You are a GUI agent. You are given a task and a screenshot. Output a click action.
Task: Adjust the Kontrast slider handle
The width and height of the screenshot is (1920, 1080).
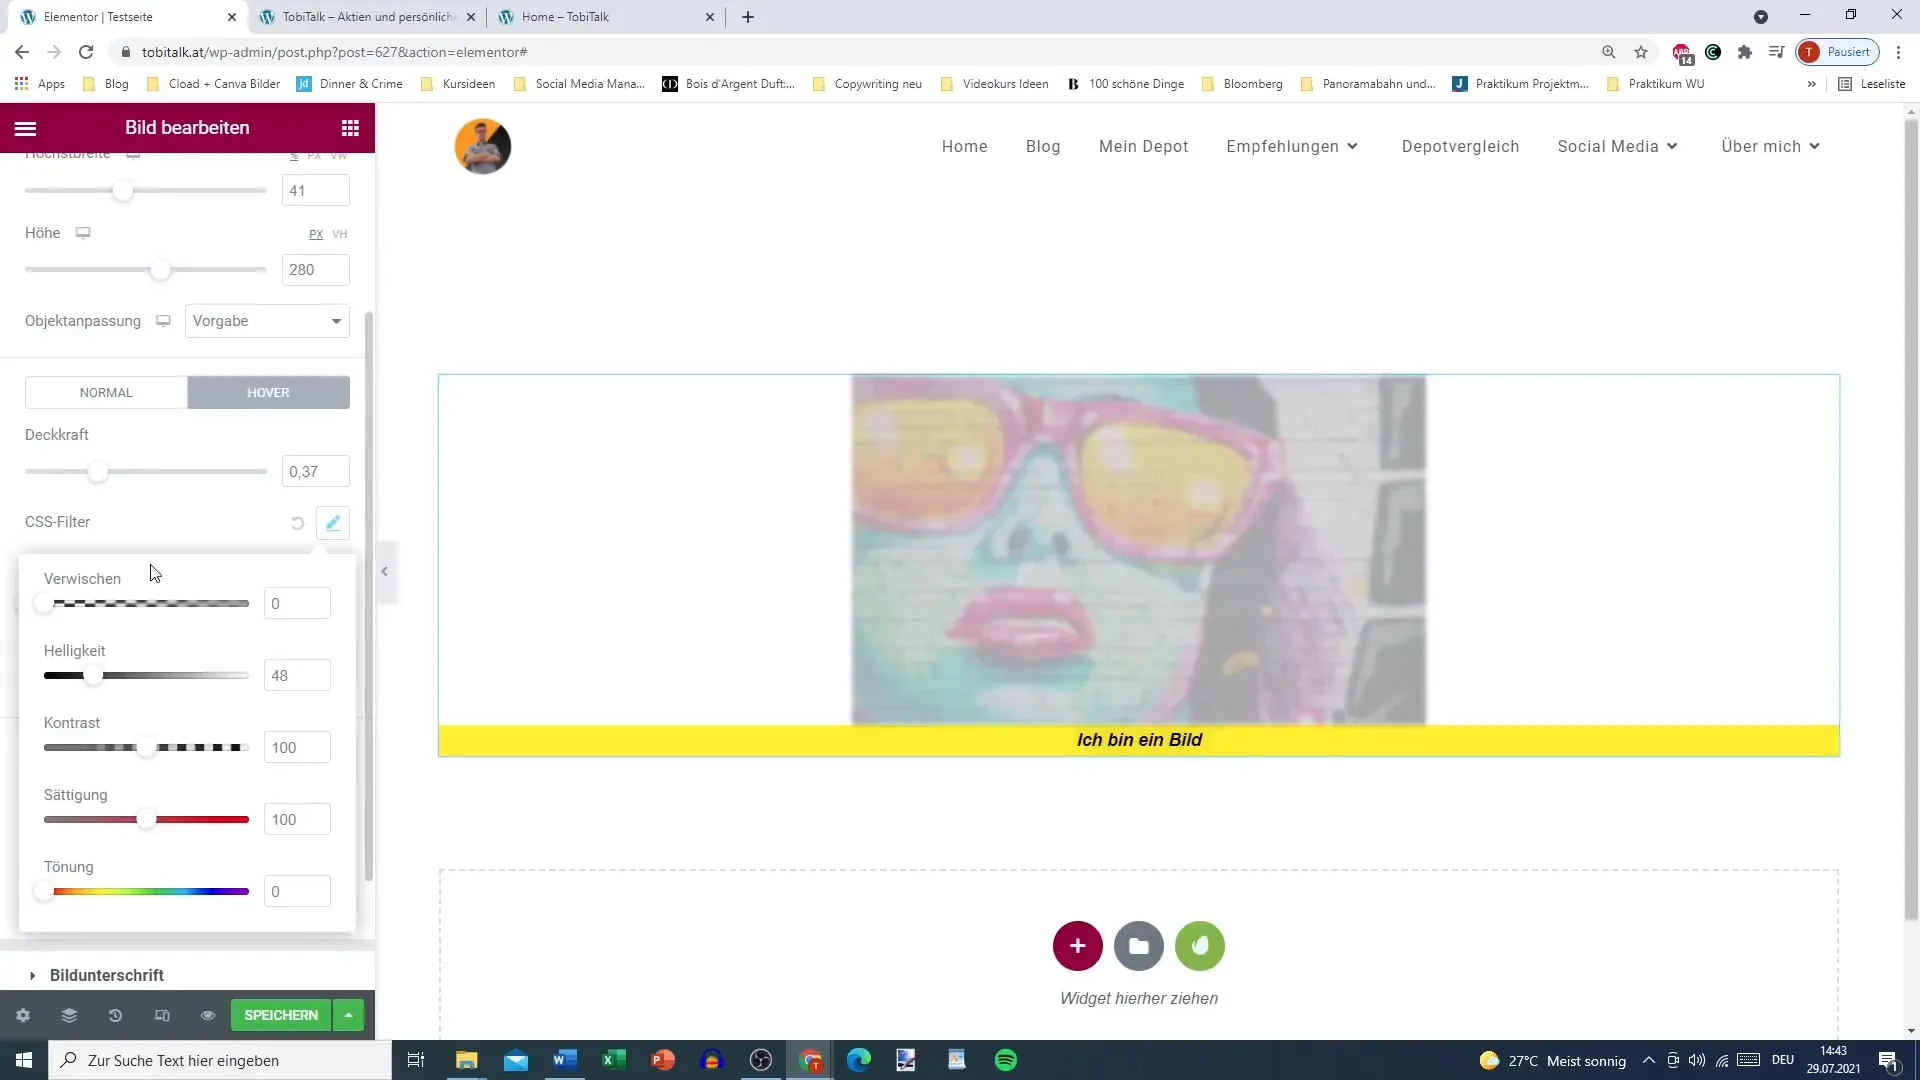[x=146, y=748]
